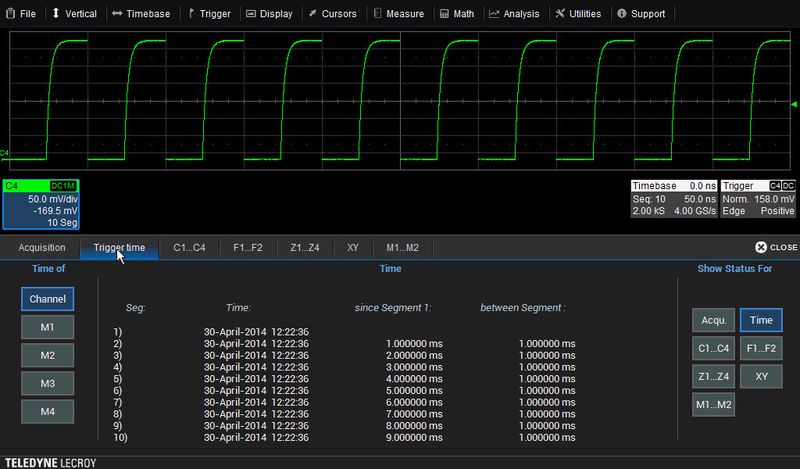Click the 2.000000 ms since-segment value

point(414,355)
